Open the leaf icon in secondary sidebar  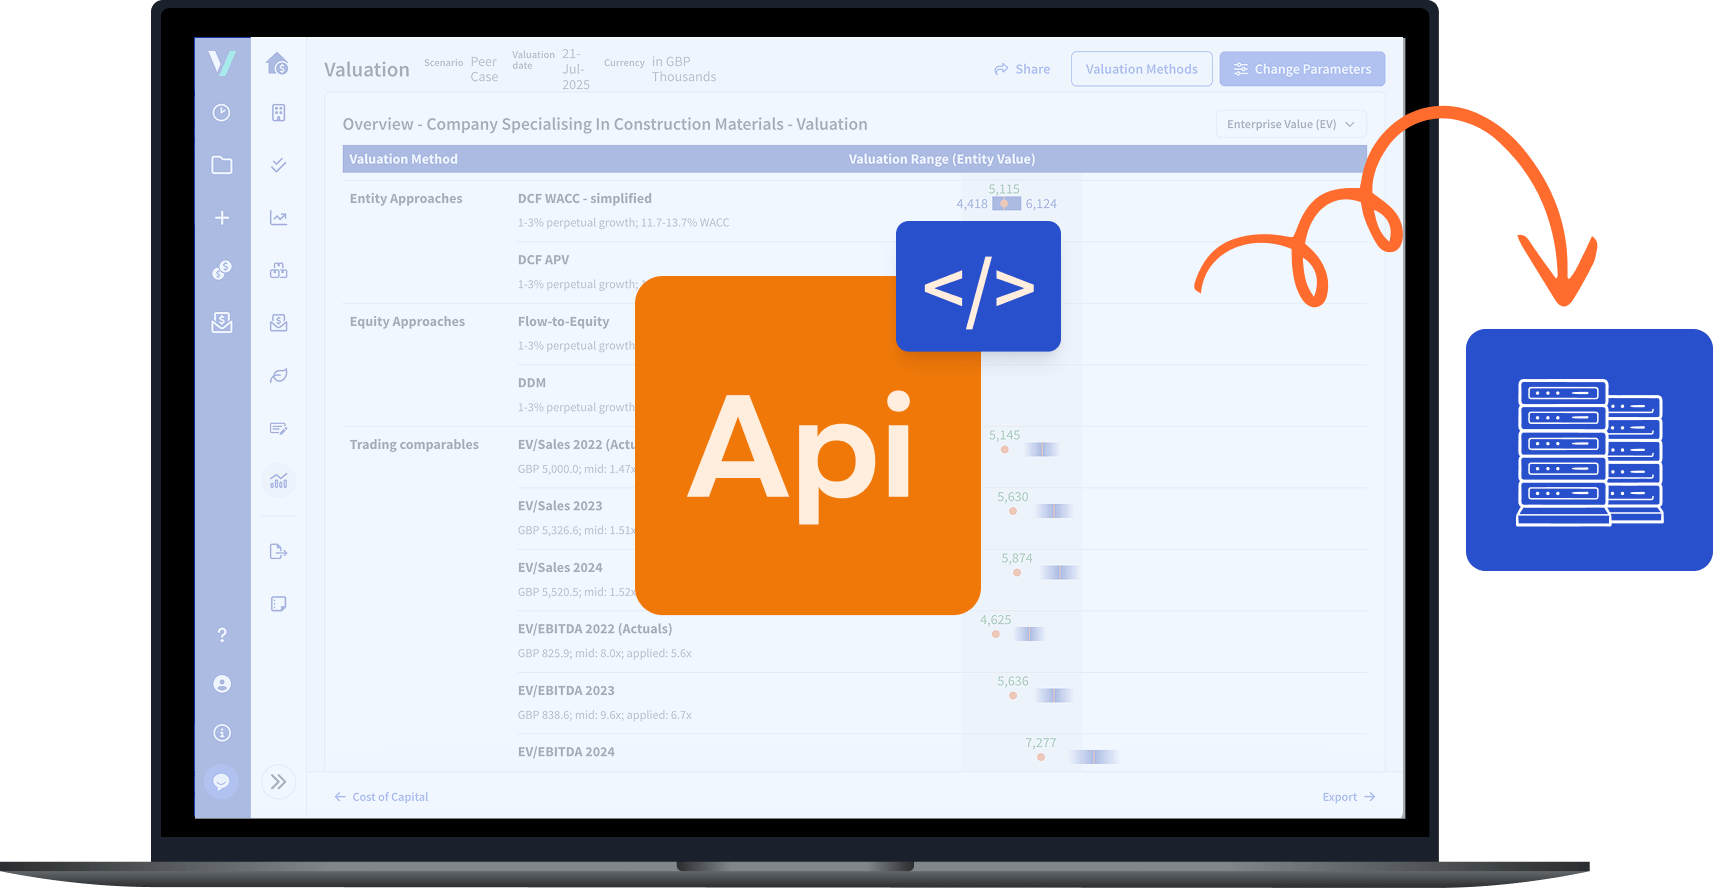point(279,376)
